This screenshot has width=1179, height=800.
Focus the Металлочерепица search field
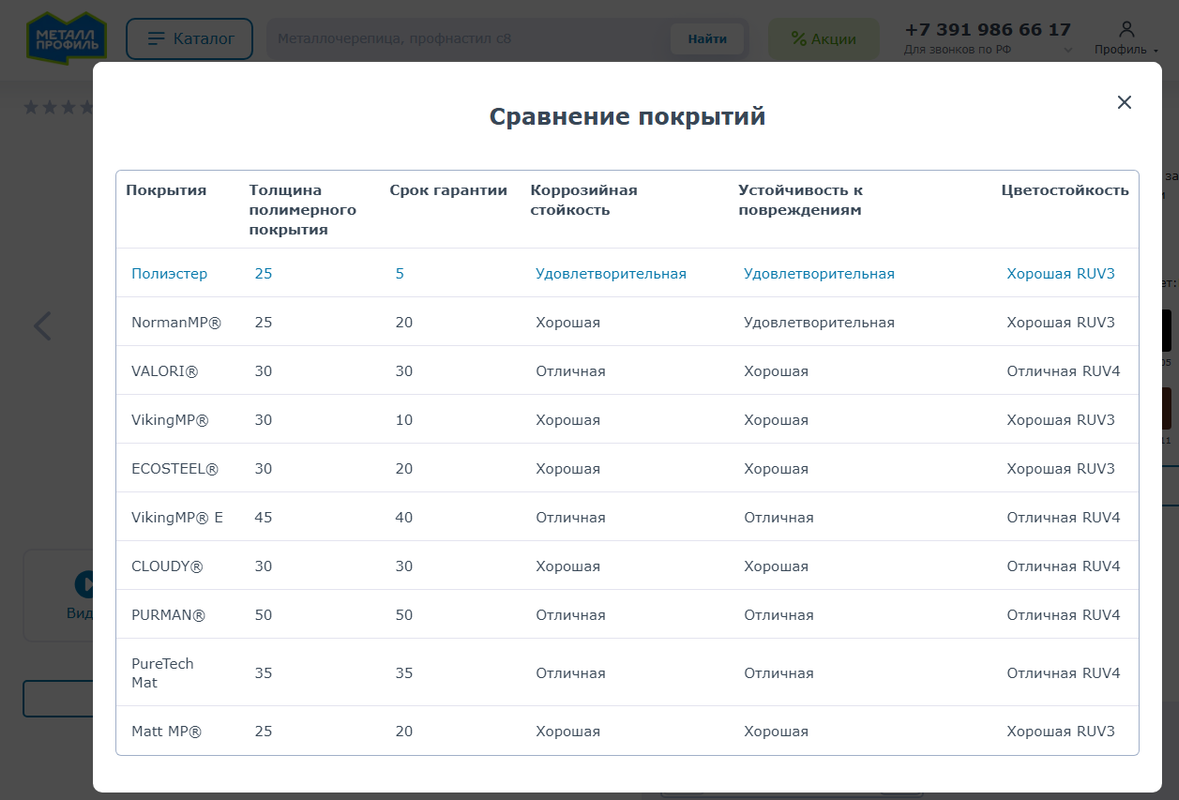pos(470,38)
